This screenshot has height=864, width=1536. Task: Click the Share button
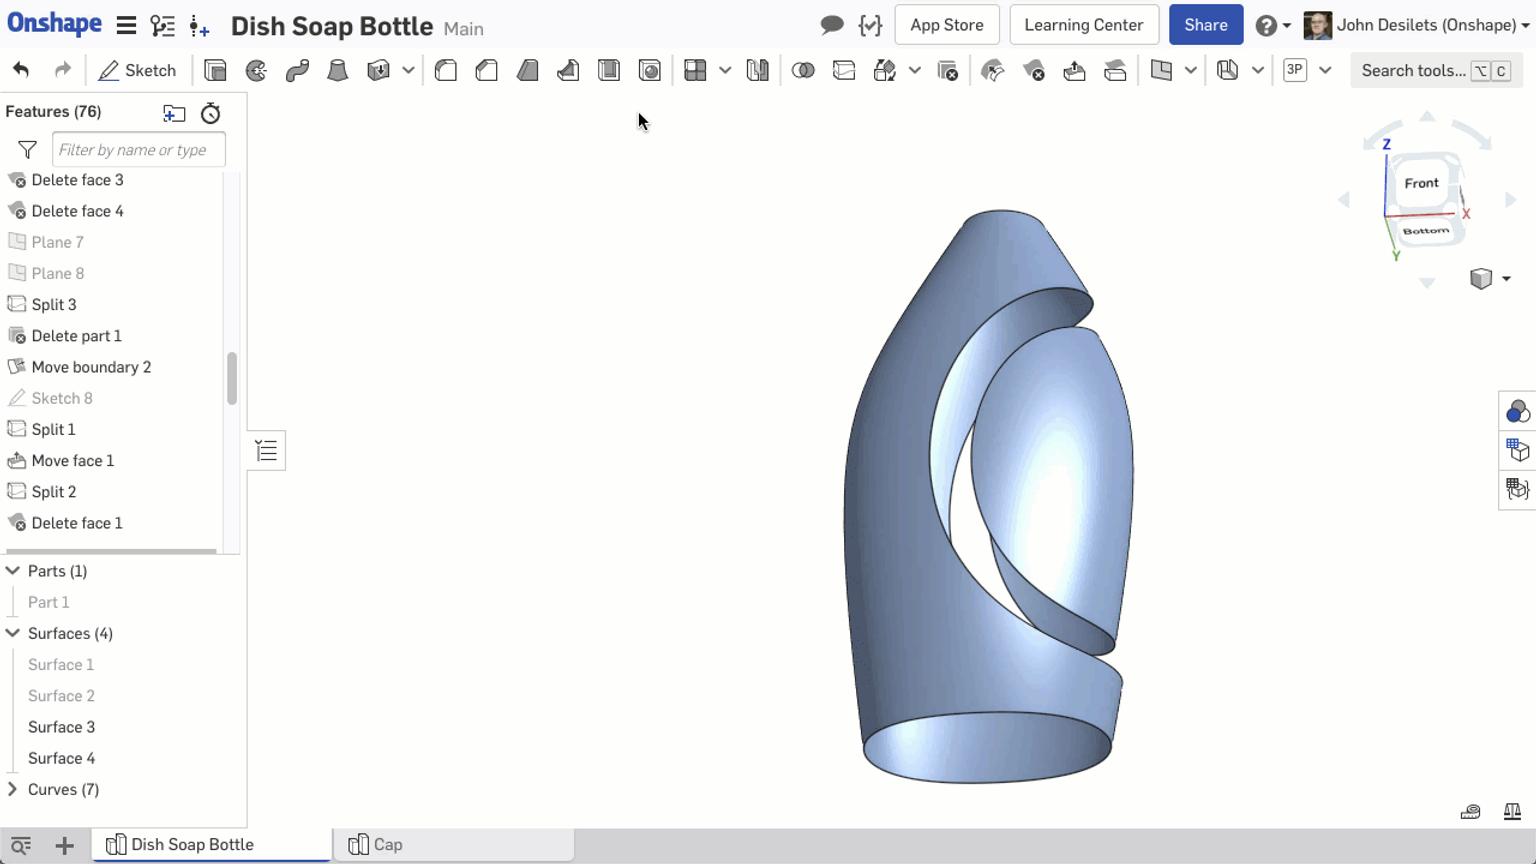coord(1205,25)
